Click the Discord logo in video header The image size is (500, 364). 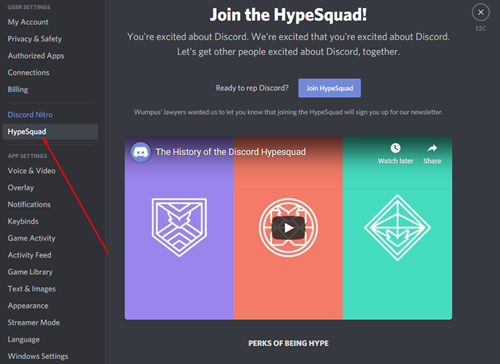click(140, 152)
